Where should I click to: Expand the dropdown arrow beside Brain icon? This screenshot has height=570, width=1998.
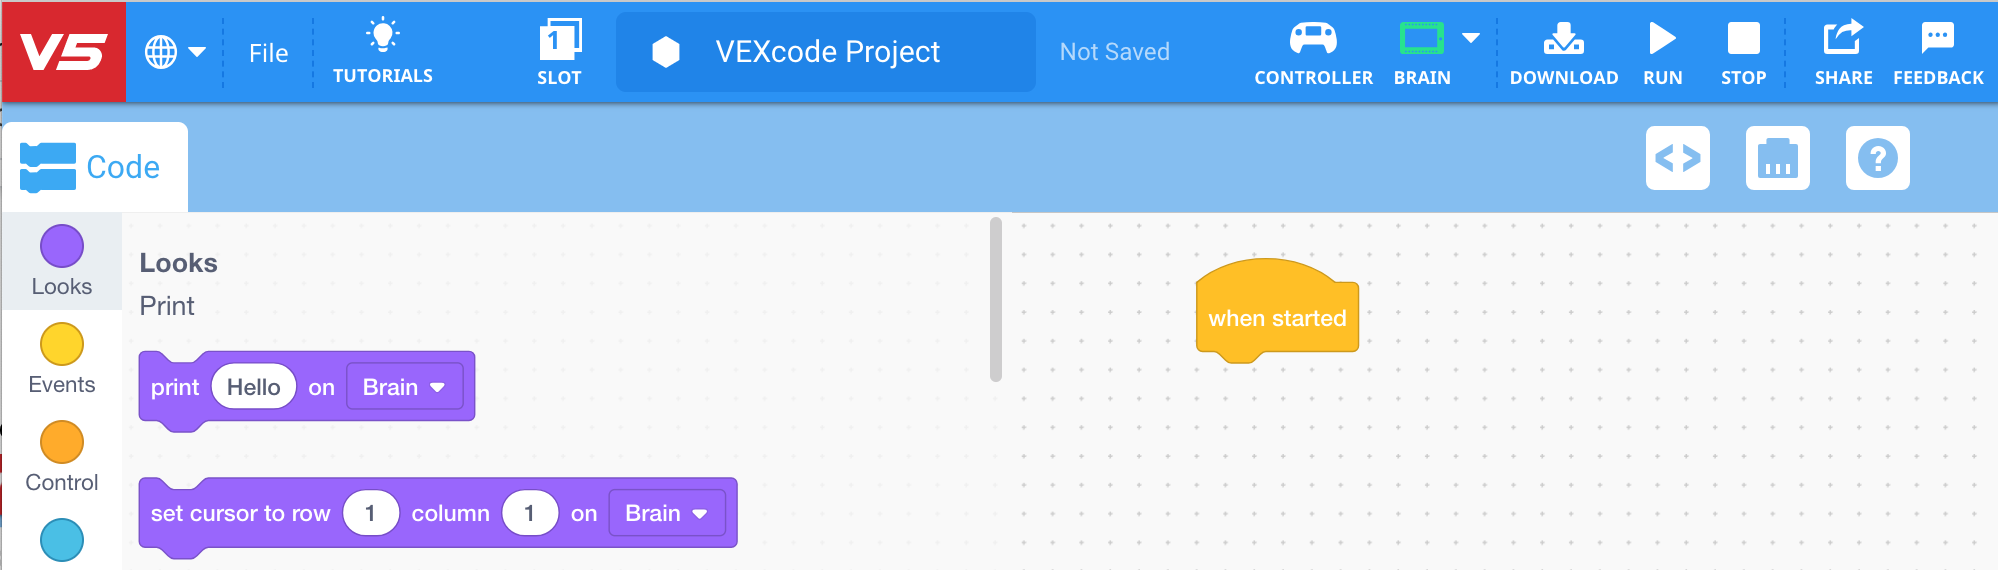tap(1471, 38)
